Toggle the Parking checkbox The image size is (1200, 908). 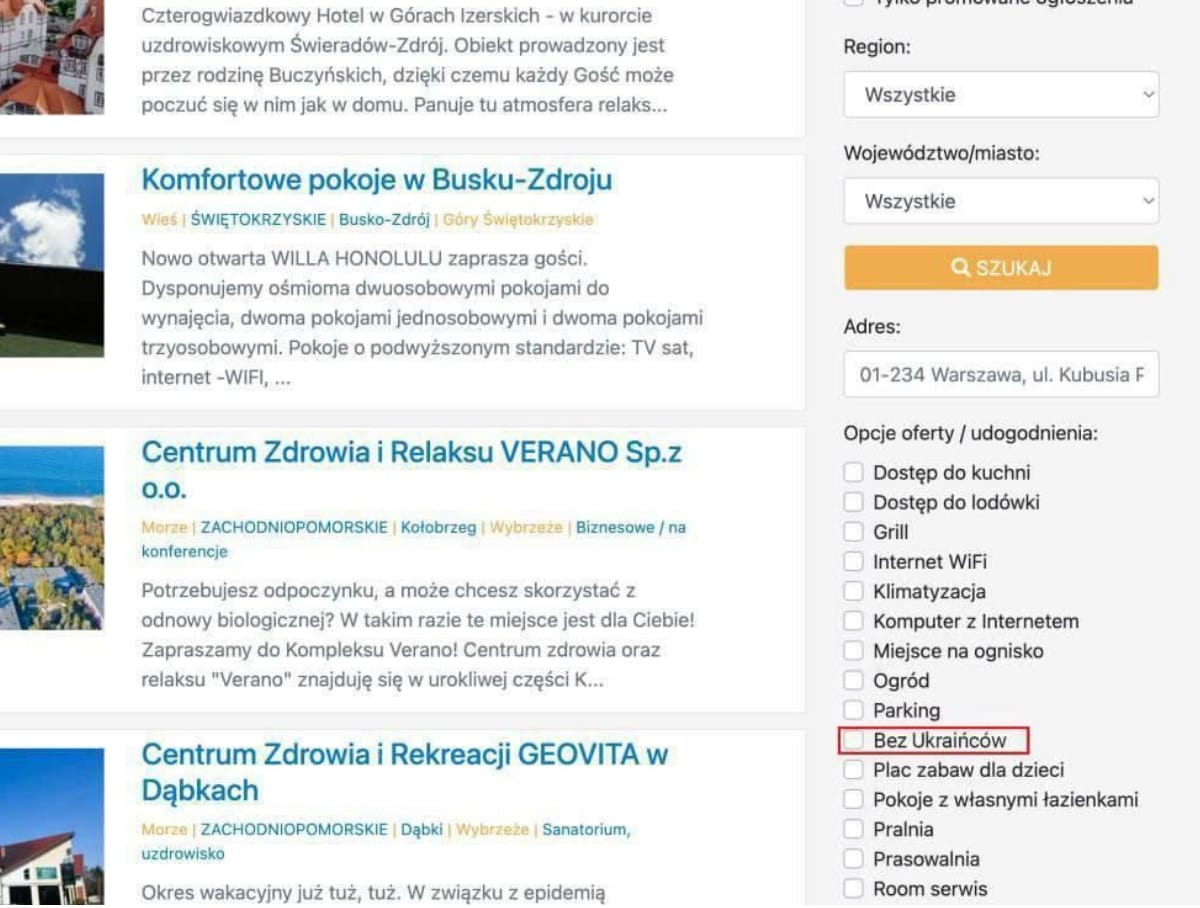853,710
